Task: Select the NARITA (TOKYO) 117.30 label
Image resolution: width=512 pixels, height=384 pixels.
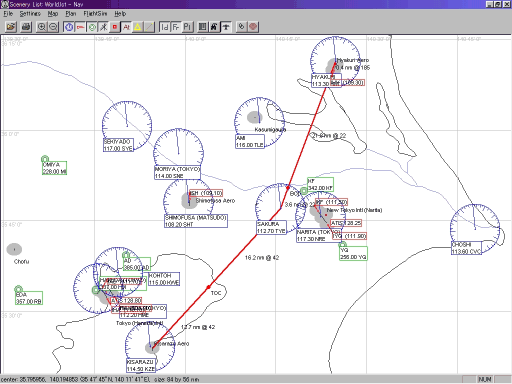Action: tap(318, 235)
